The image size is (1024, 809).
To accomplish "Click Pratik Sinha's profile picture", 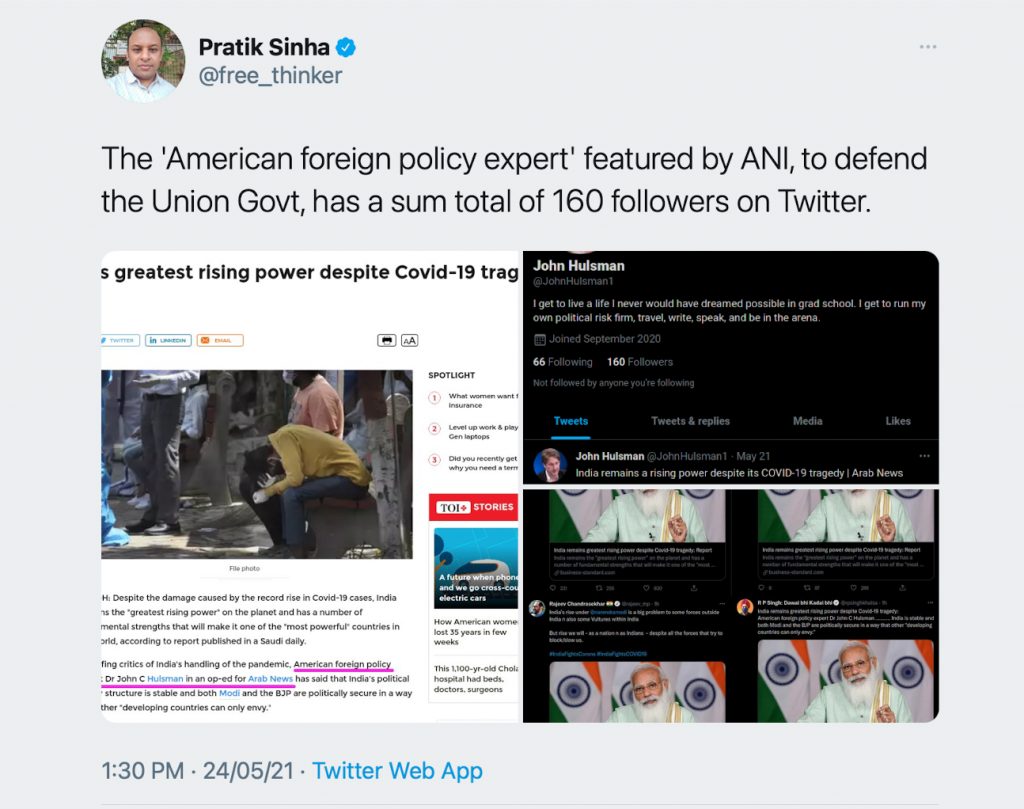I will pos(143,61).
